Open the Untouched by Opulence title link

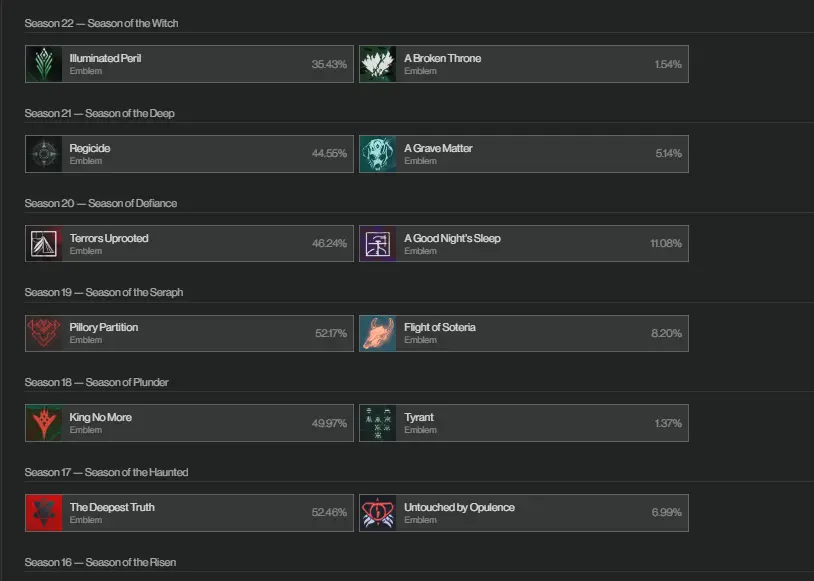point(459,507)
